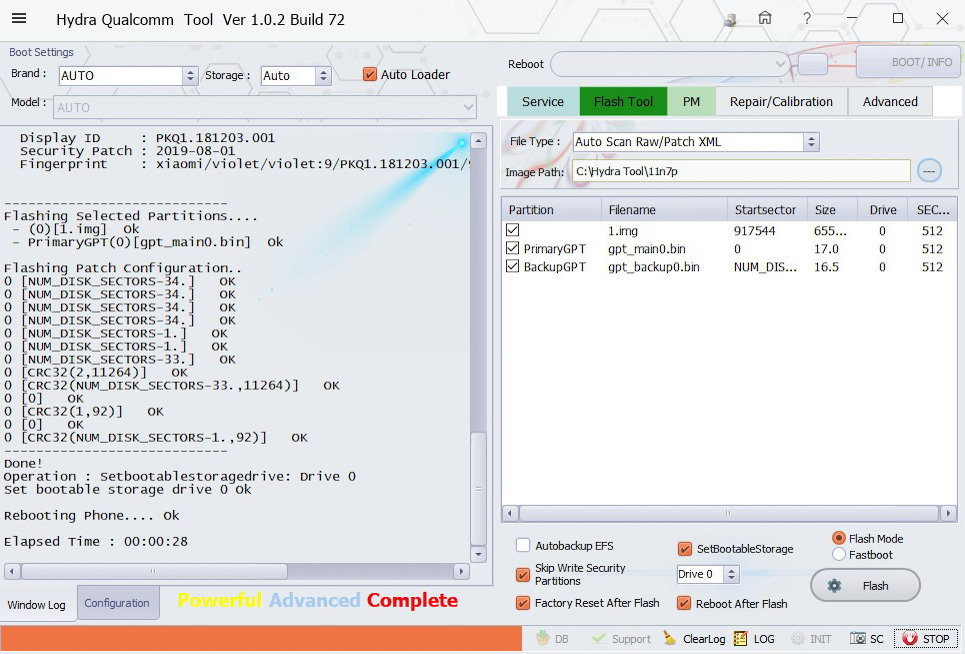This screenshot has height=654, width=965.
Task: Click log vertical scrollbar thumb
Action: tap(478, 489)
